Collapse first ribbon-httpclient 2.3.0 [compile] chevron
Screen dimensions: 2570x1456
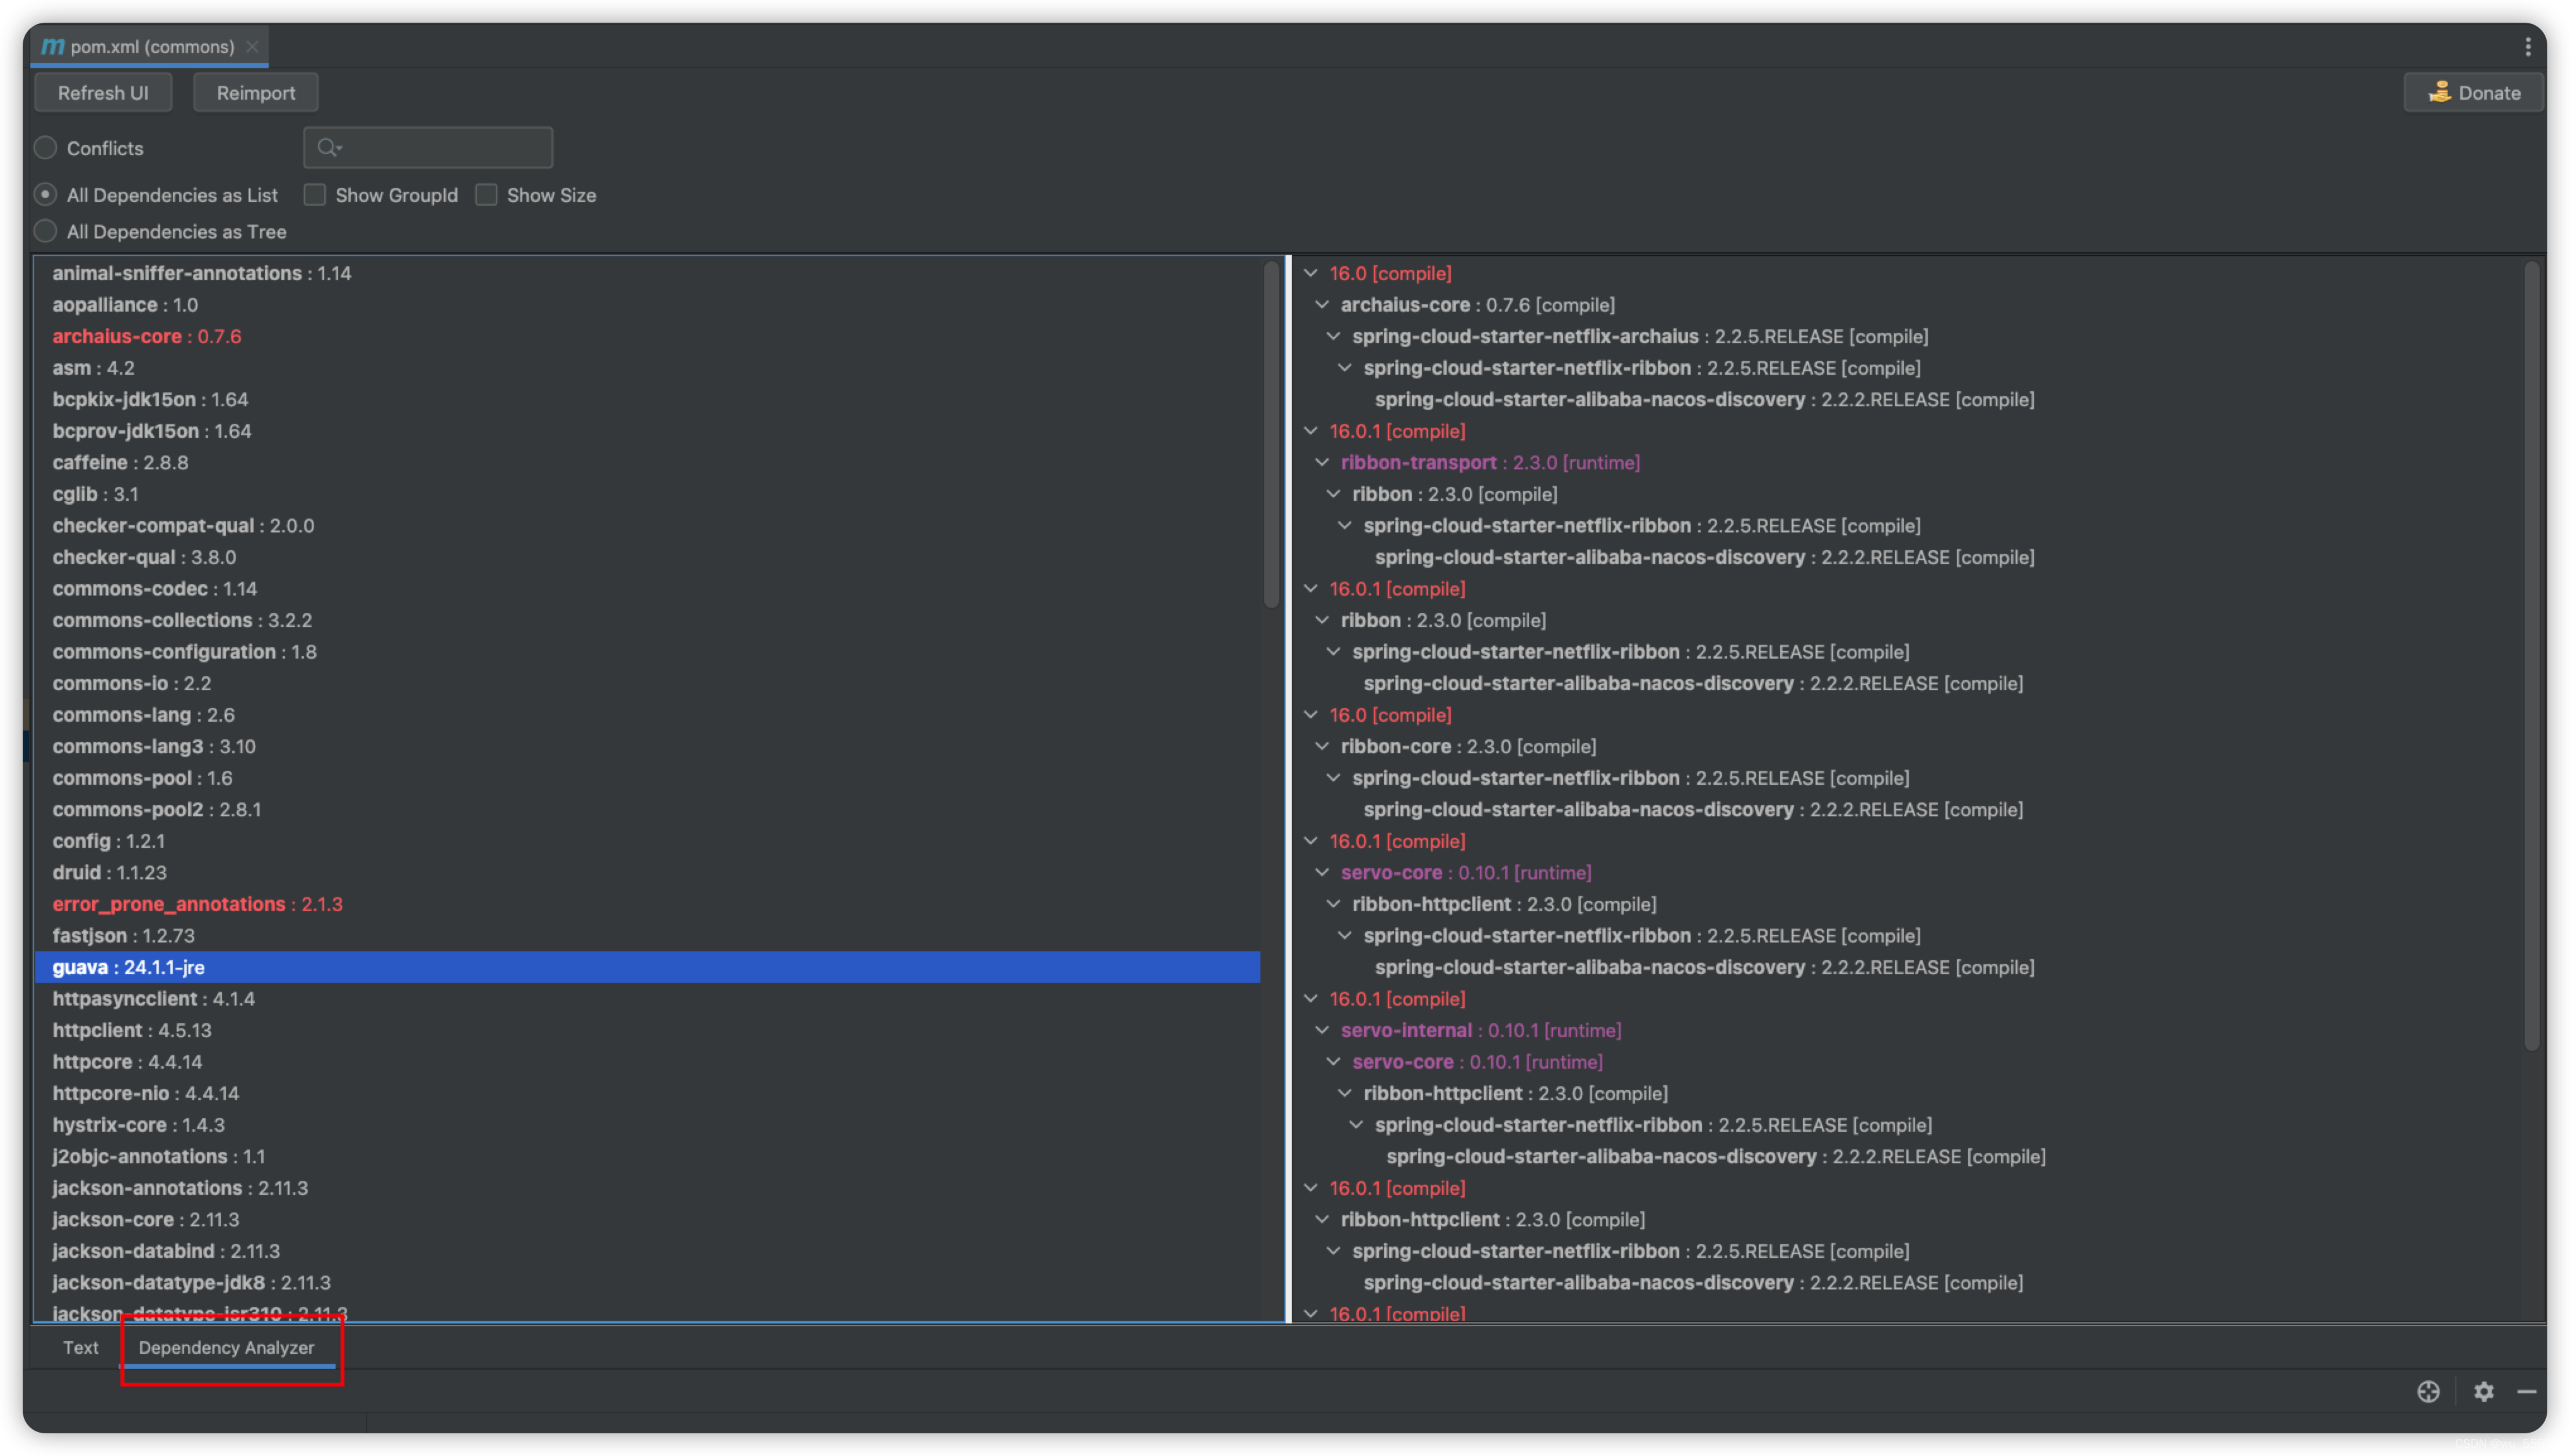click(1334, 904)
